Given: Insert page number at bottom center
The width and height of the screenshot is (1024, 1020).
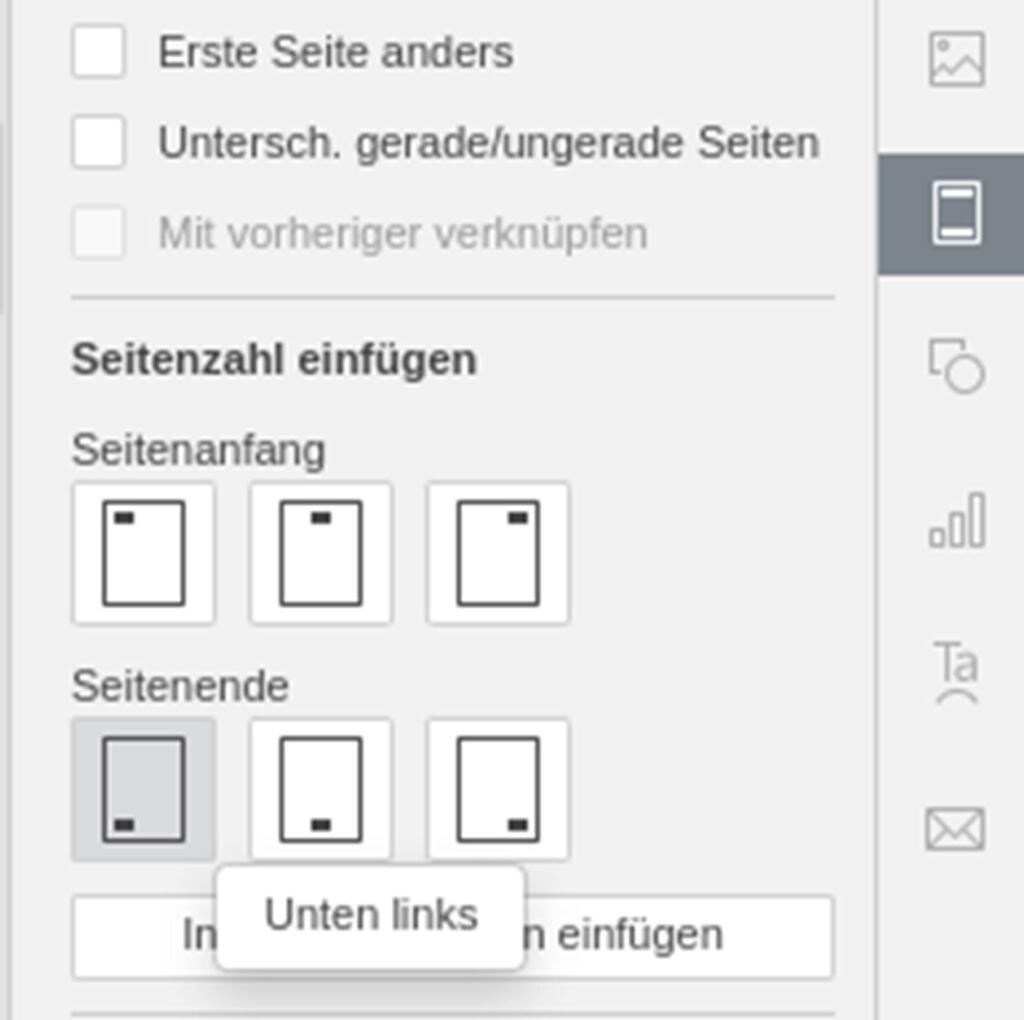Looking at the screenshot, I should point(321,789).
